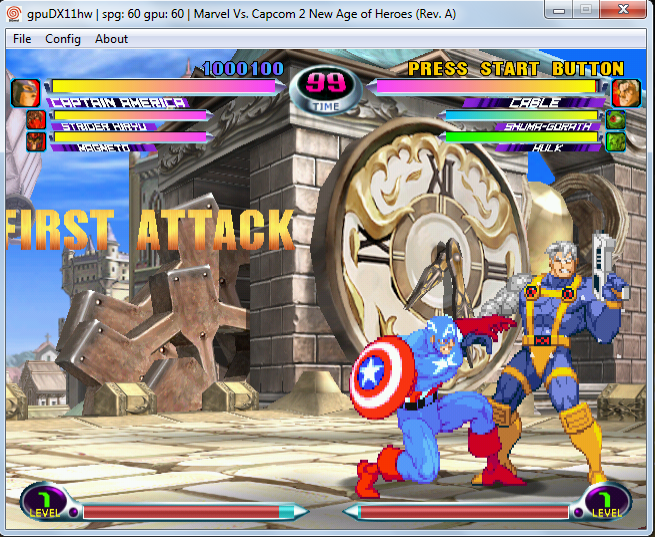Click the FIRST ATTACK banner text
Image resolution: width=655 pixels, height=560 pixels.
click(x=150, y=230)
